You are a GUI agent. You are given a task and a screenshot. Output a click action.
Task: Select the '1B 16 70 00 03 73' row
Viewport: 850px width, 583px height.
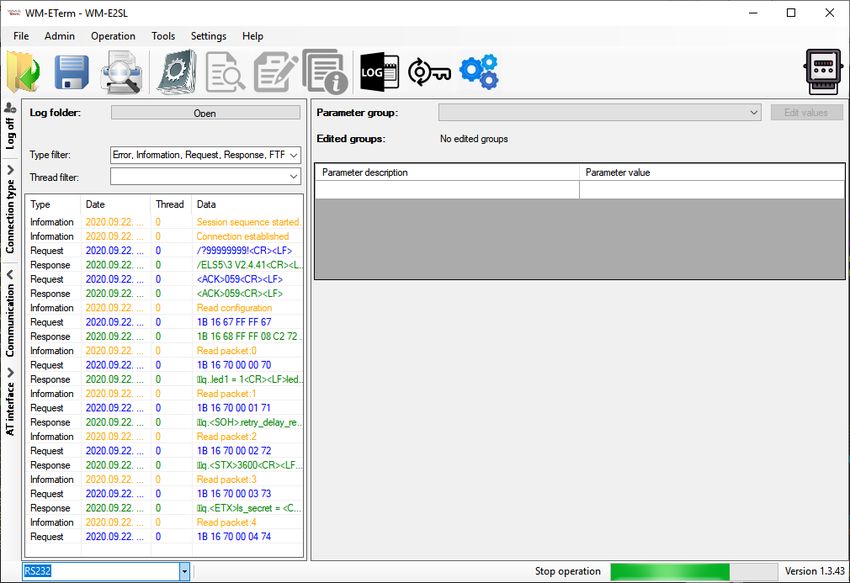click(164, 494)
